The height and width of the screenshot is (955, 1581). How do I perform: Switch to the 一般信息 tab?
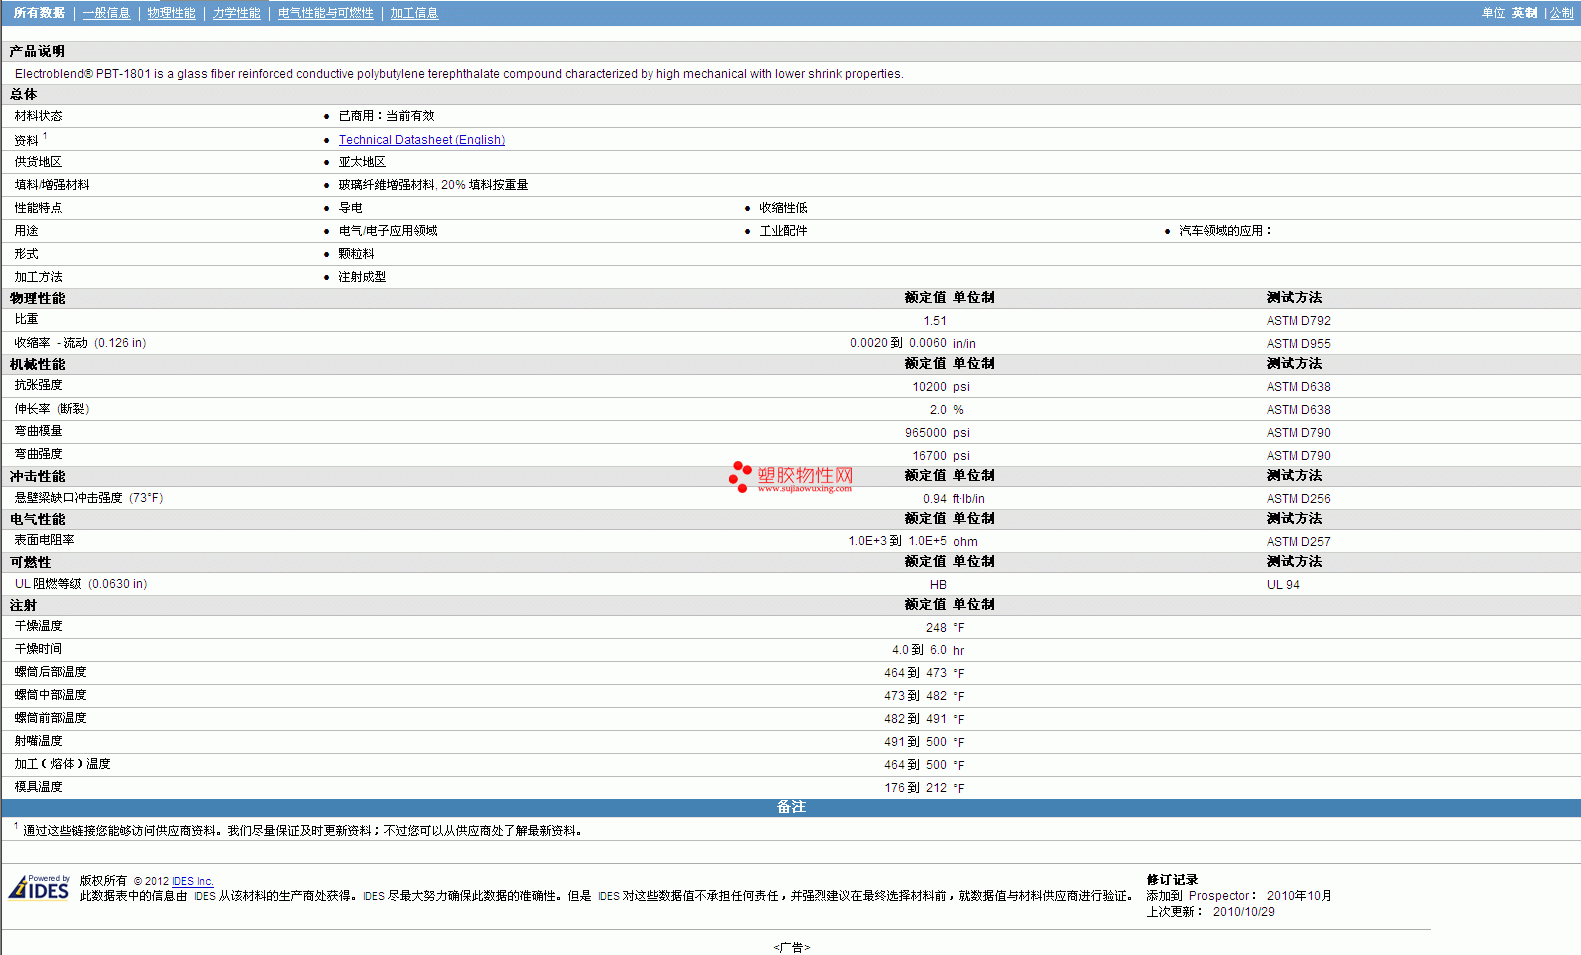click(106, 13)
